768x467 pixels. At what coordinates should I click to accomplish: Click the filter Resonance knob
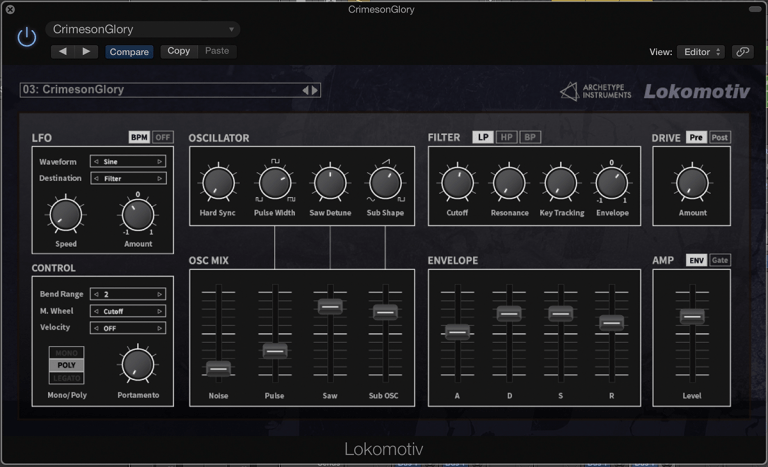point(509,183)
